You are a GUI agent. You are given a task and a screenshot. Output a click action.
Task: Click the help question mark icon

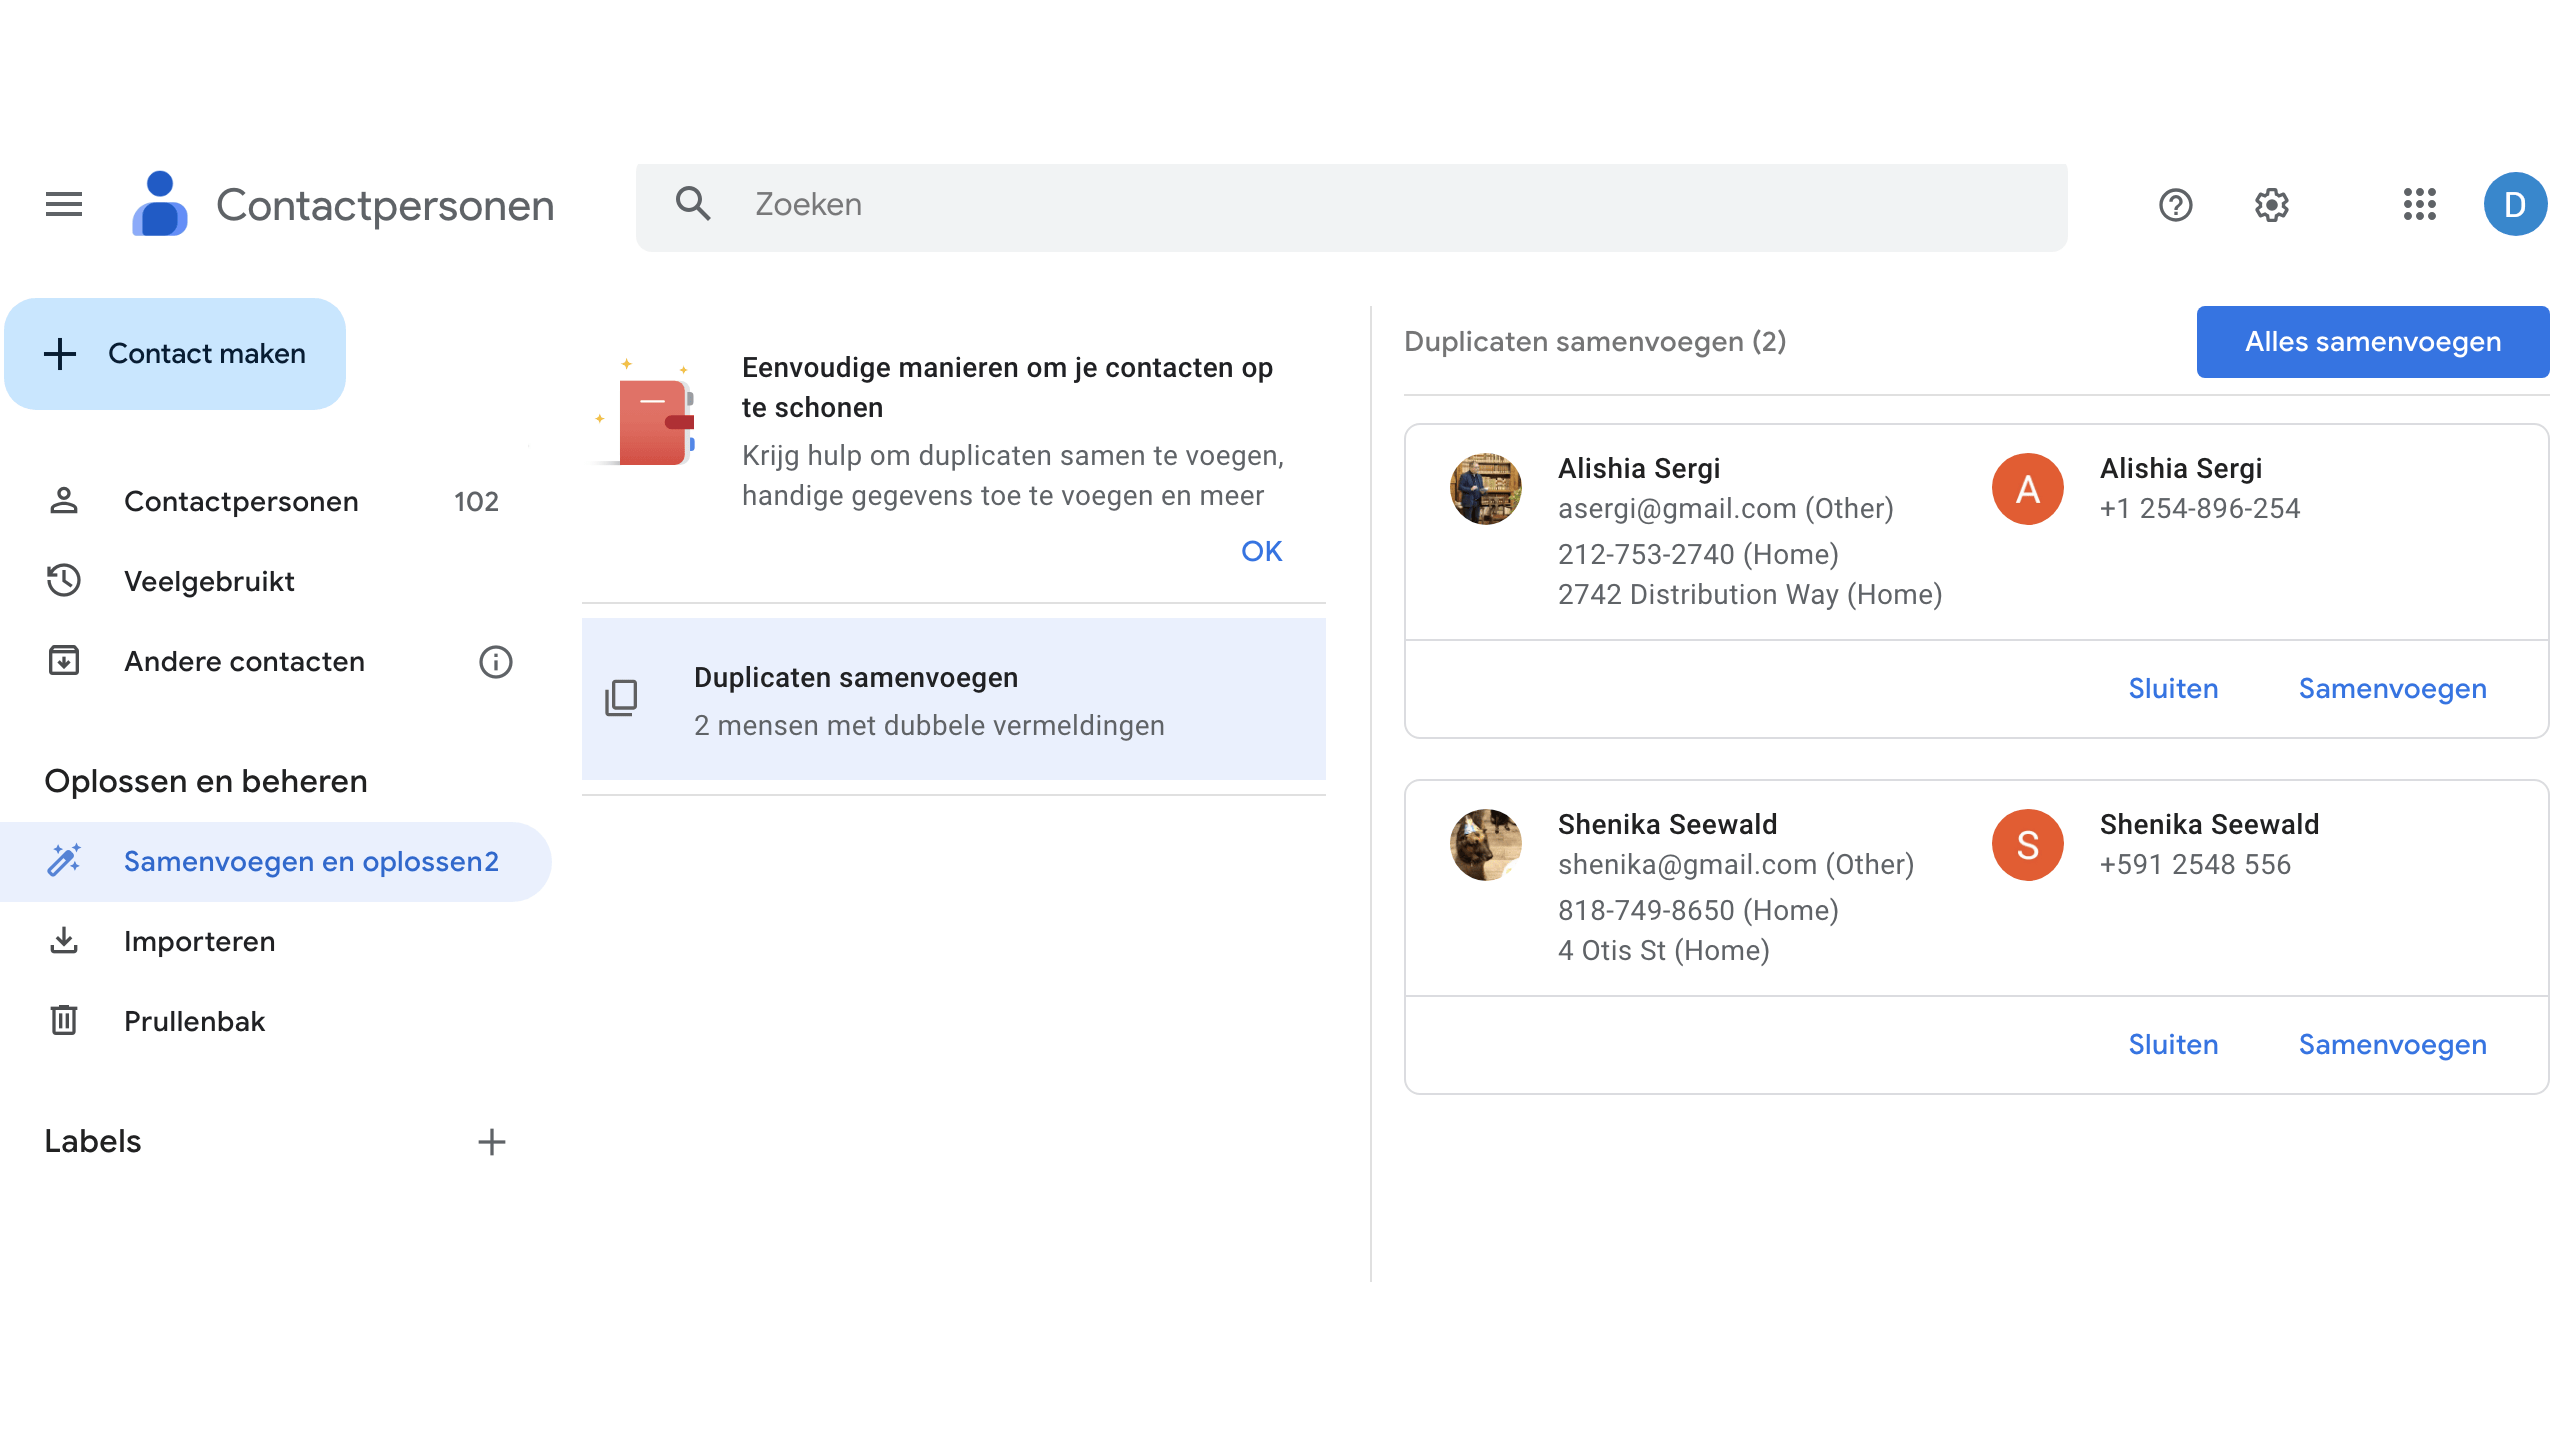click(2175, 205)
